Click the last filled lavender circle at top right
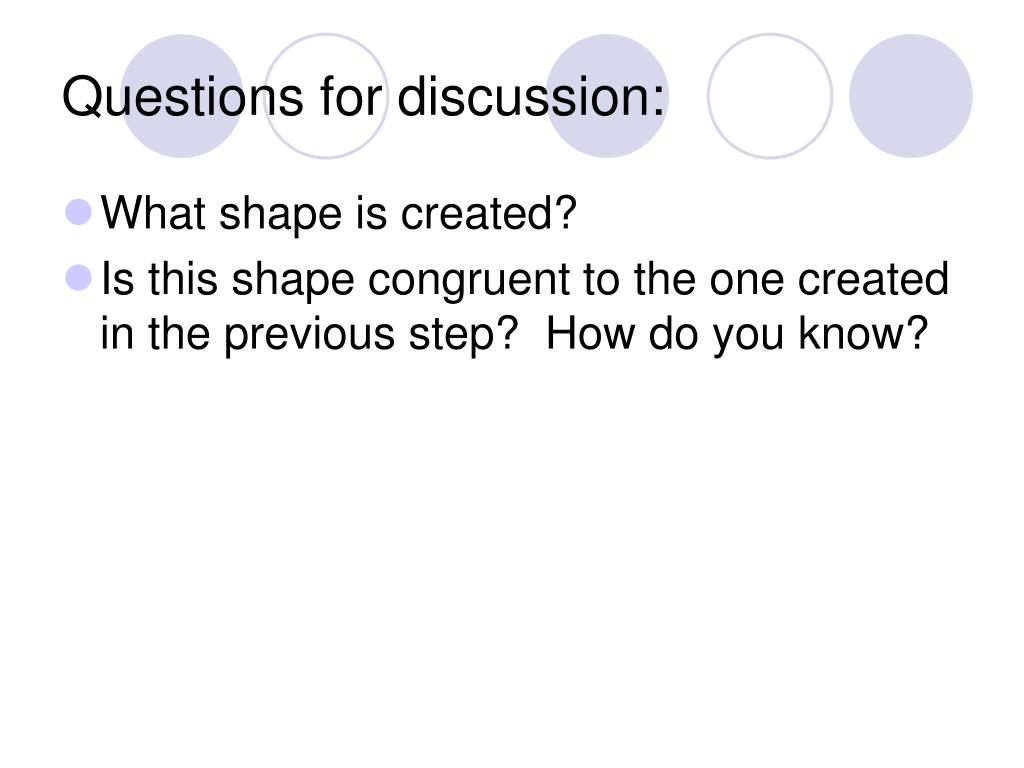 pos(911,96)
